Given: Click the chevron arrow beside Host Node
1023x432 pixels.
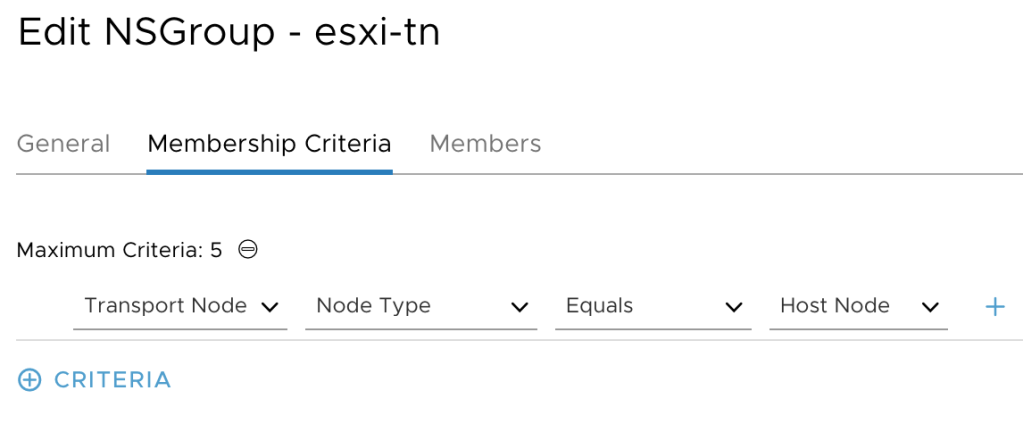Looking at the screenshot, I should pos(930,307).
